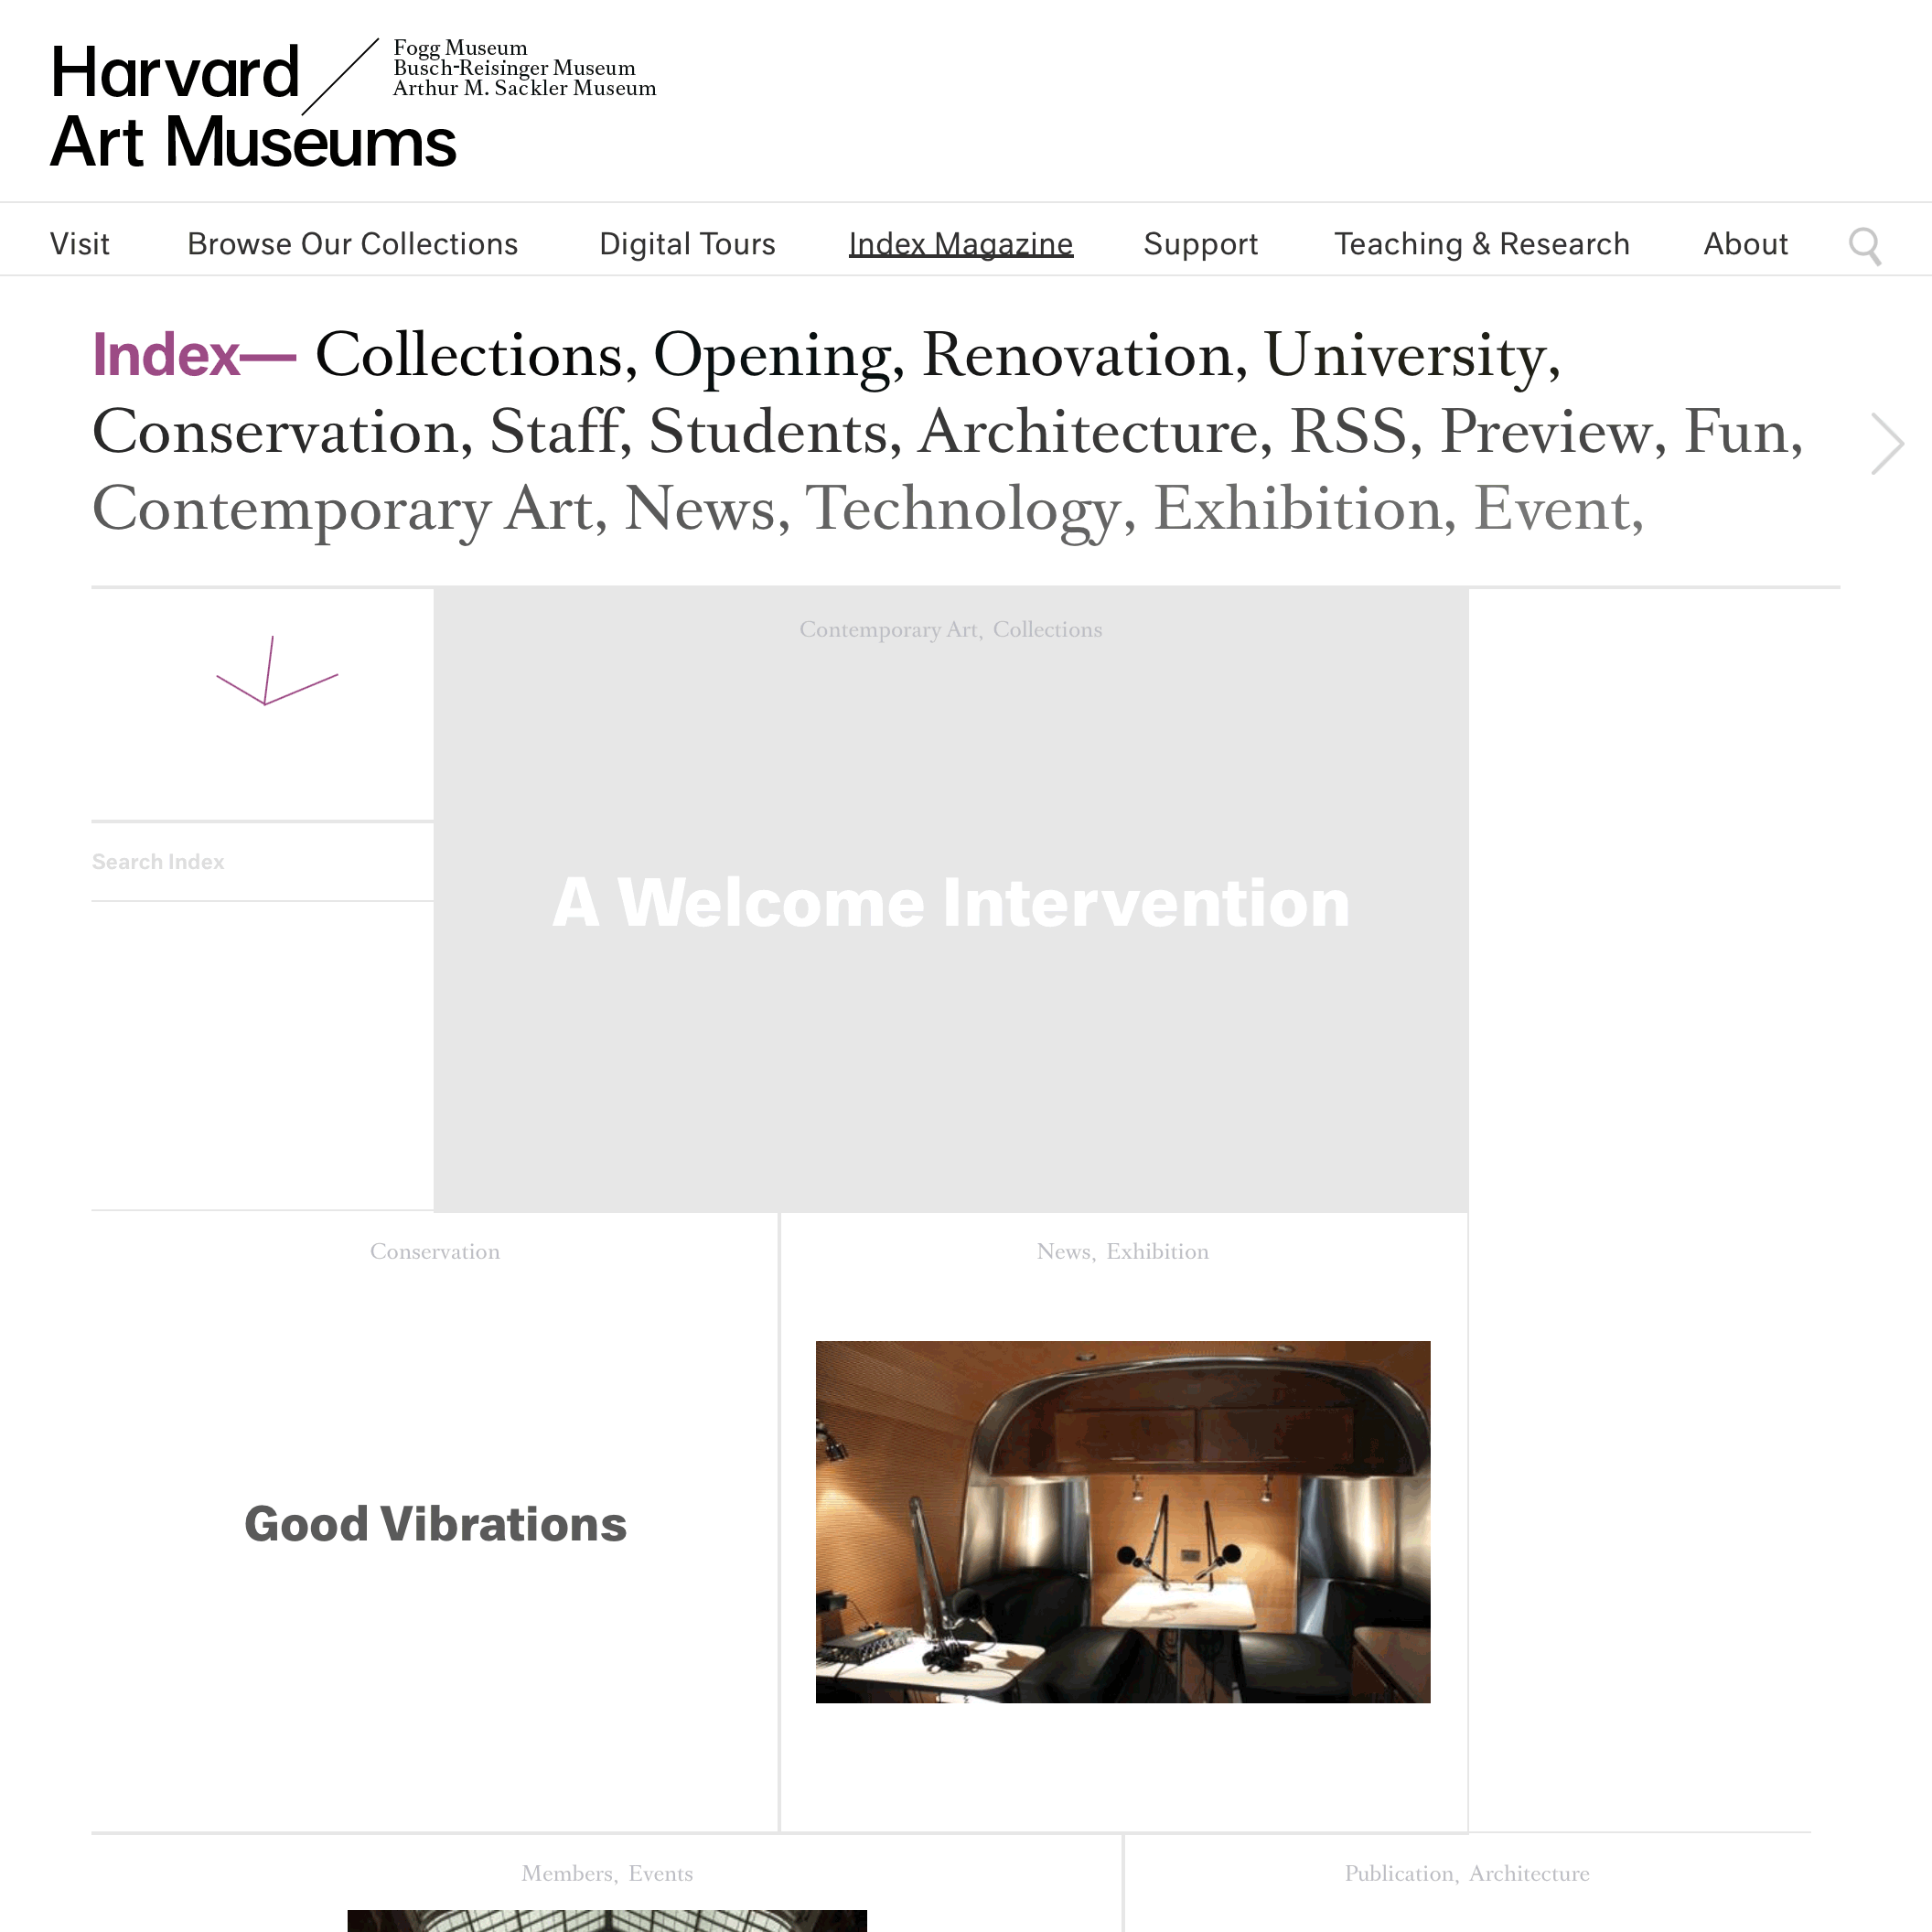Open the 'Good Vibrations' article link
Image resolution: width=1932 pixels, height=1932 pixels.
pyautogui.click(x=435, y=1523)
